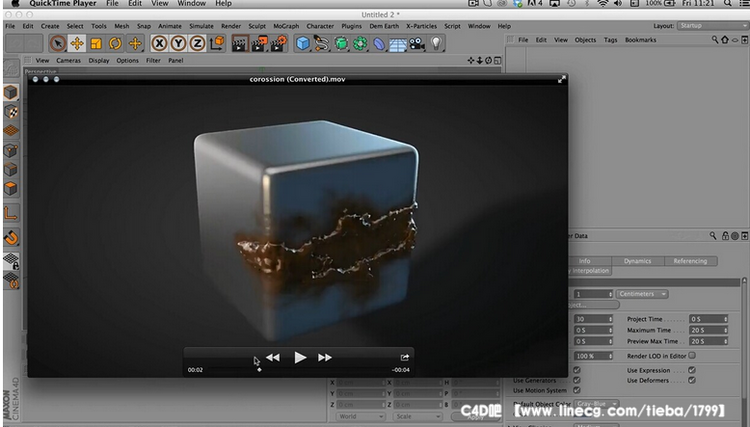Open viewport Cameras menu

click(68, 61)
